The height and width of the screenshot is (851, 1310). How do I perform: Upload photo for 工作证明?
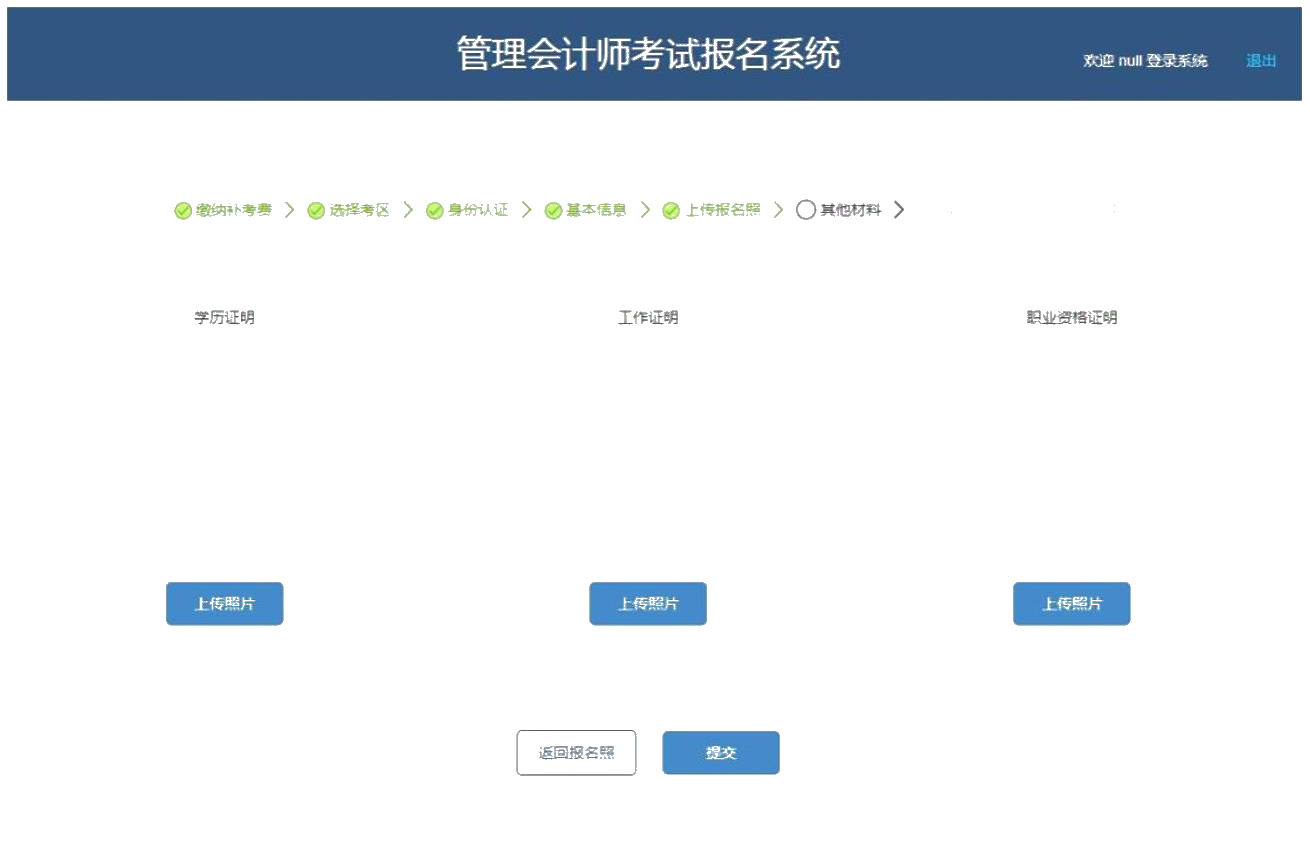[648, 604]
